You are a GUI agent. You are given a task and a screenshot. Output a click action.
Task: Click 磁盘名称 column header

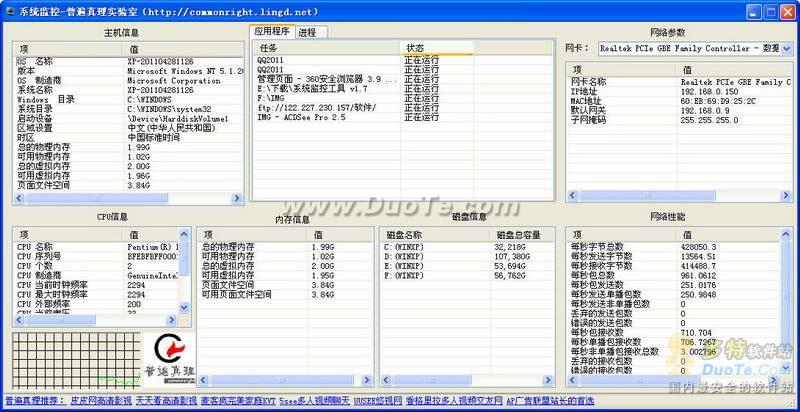pyautogui.click(x=436, y=235)
